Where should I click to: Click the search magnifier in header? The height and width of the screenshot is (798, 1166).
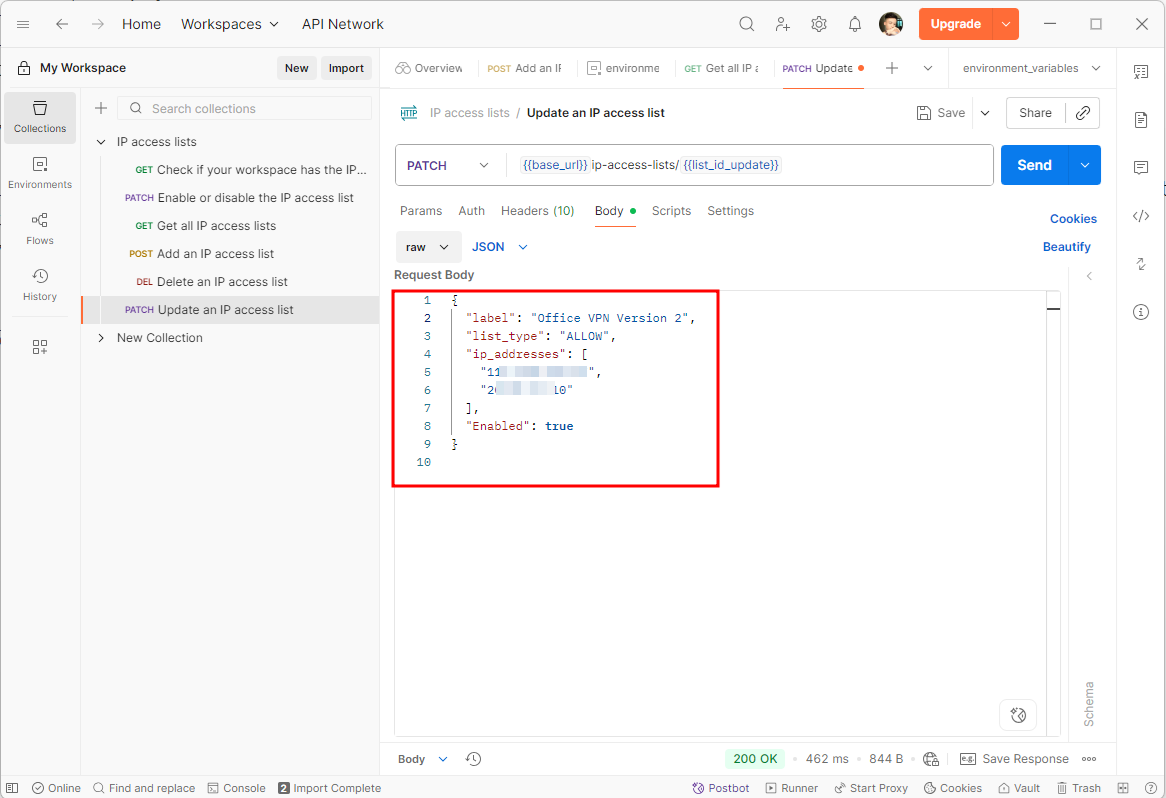point(746,24)
